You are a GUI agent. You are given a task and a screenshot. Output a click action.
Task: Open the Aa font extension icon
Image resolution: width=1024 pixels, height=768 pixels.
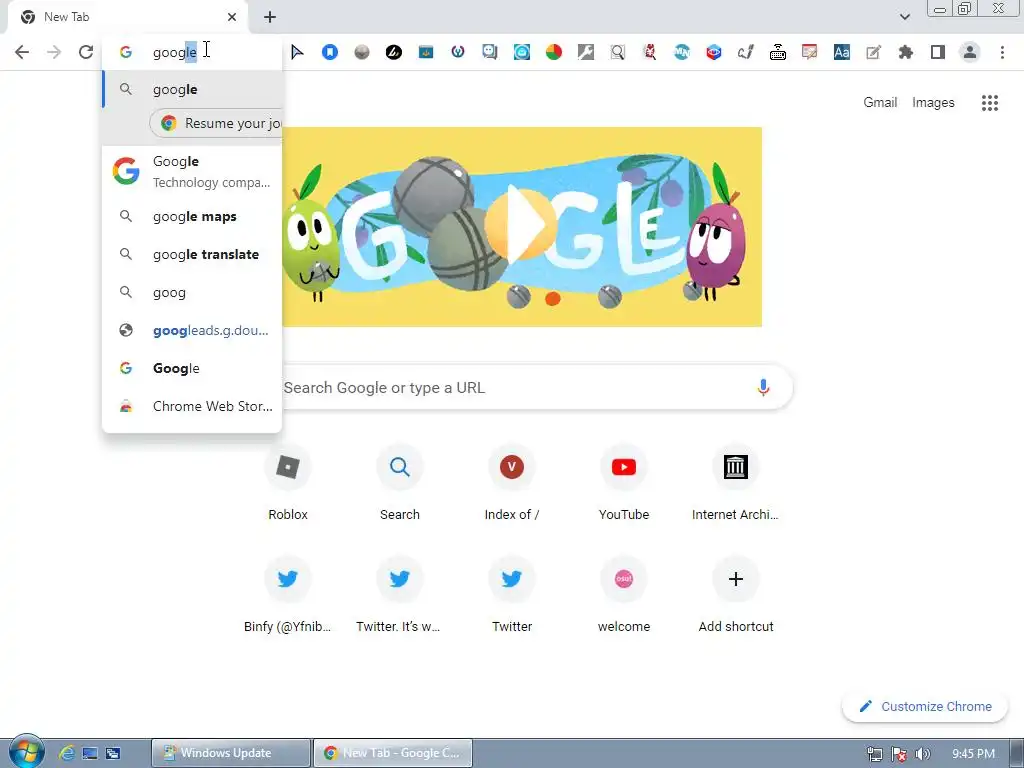click(x=842, y=52)
